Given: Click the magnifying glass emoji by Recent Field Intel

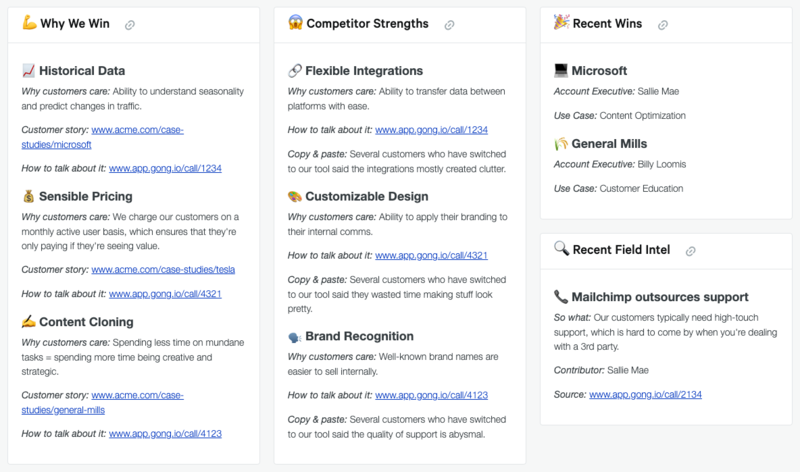Looking at the screenshot, I should point(561,249).
